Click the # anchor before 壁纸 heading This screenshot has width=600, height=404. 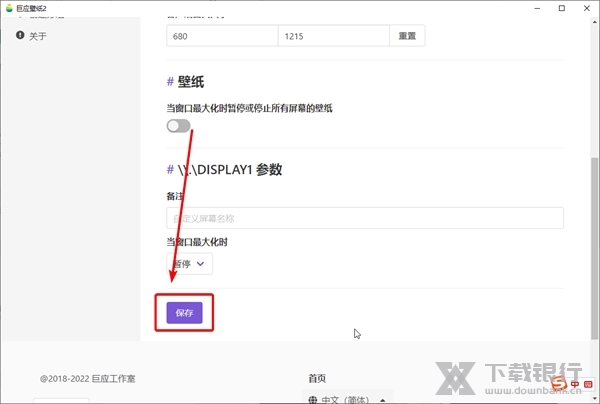point(170,81)
